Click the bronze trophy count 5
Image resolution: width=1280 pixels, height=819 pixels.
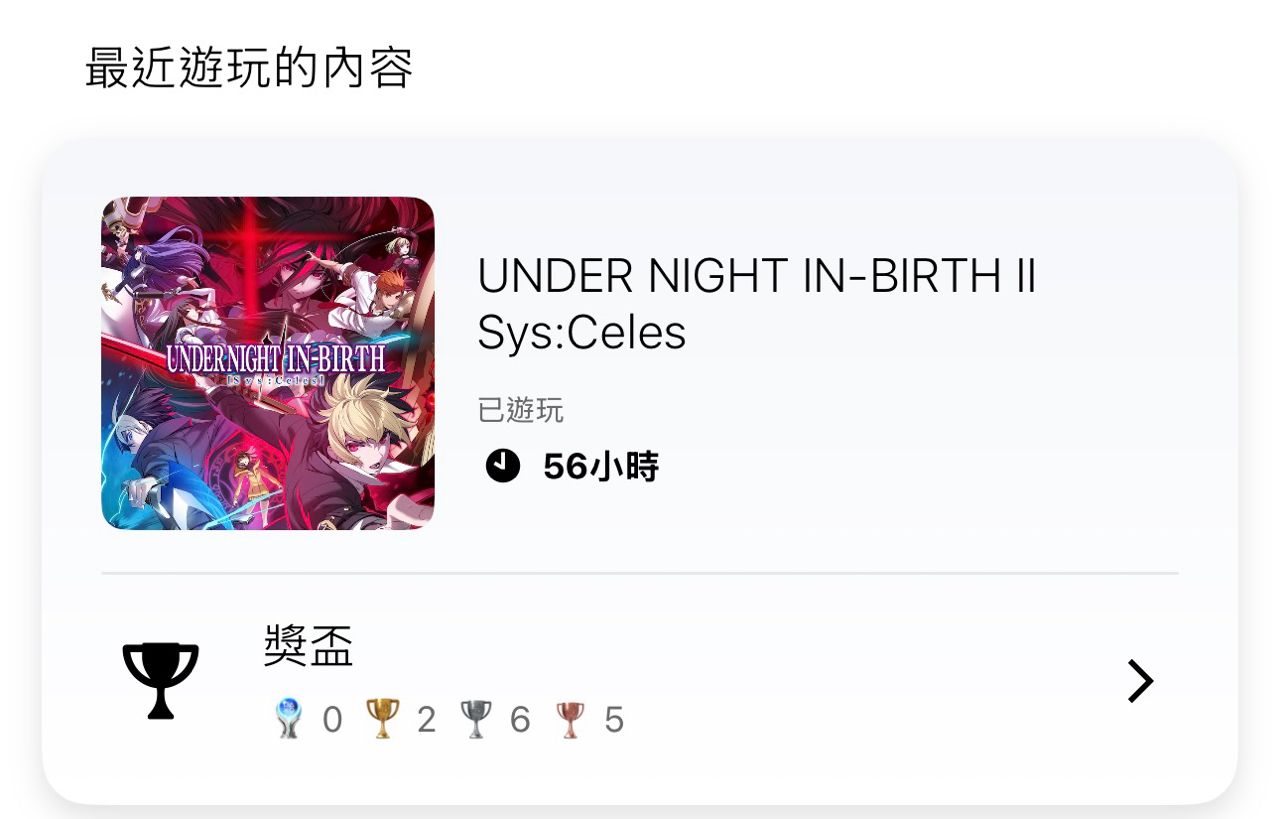click(614, 720)
